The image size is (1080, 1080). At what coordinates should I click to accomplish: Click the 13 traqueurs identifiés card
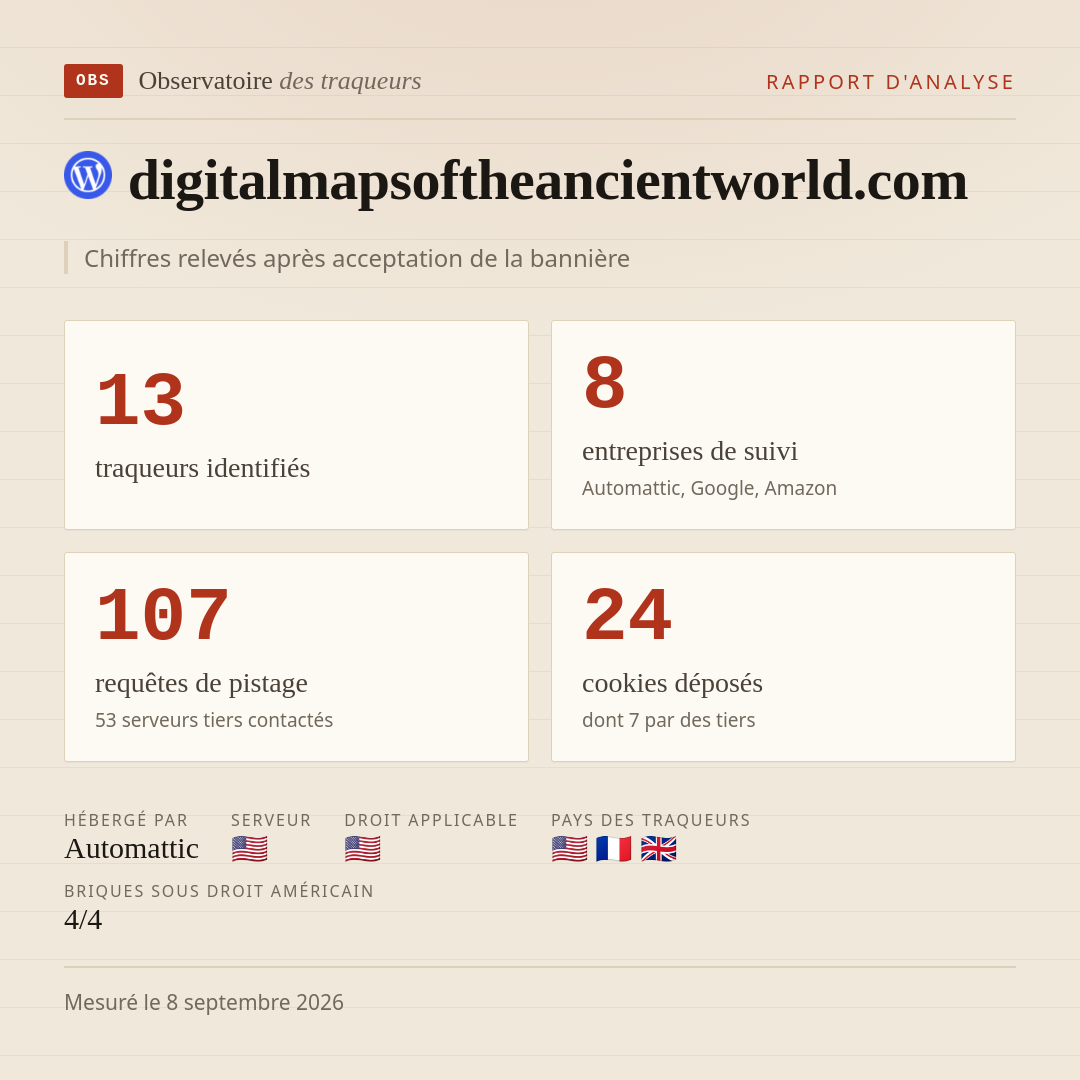point(296,425)
